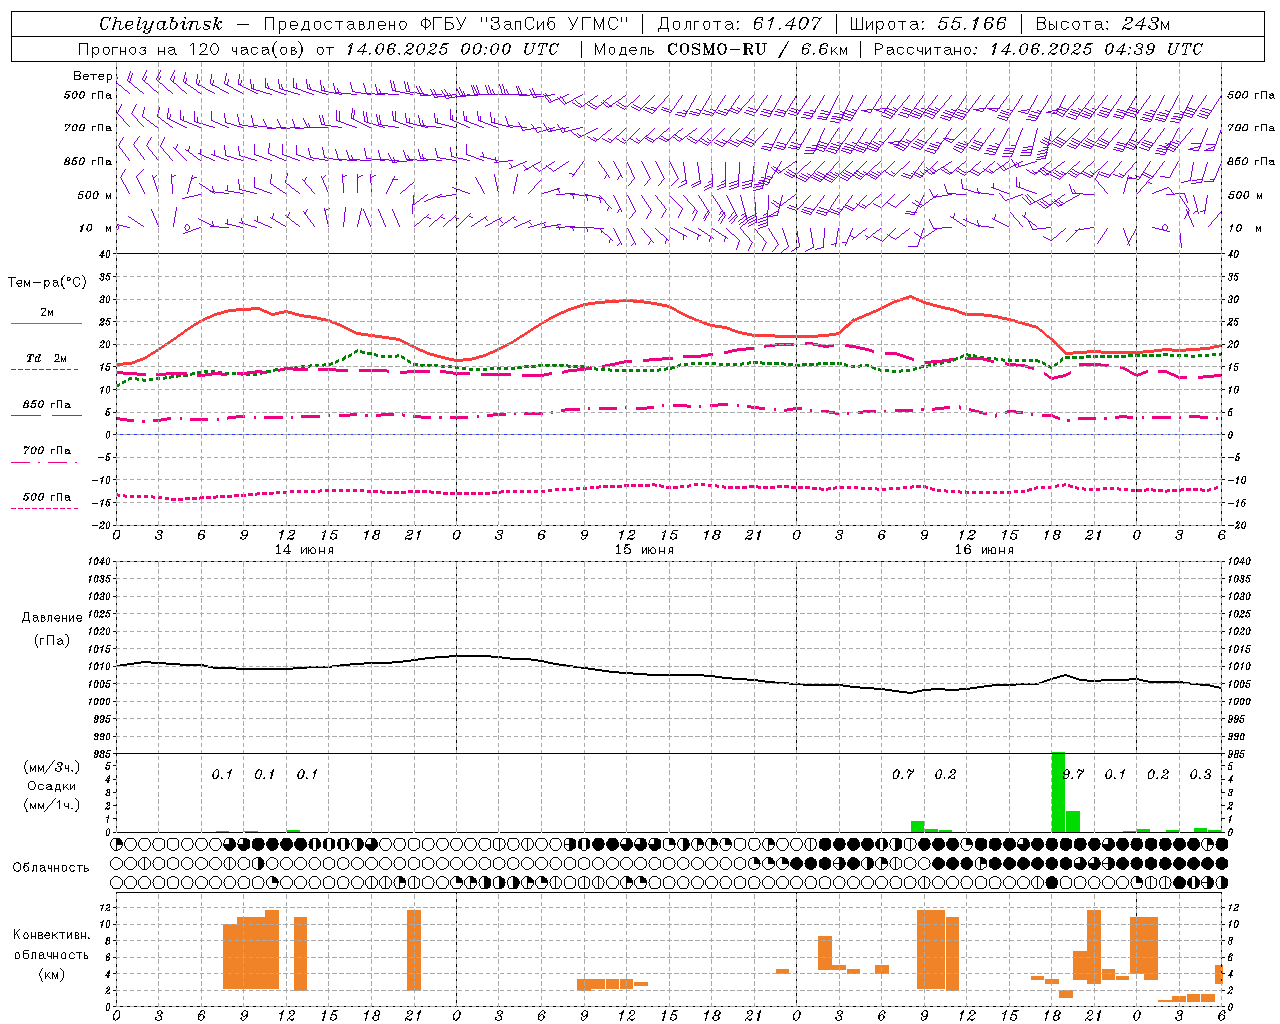Screen dimensions: 1280x1024
Task: Click the 'Высота: 243м' elevation text
Action: (1102, 24)
